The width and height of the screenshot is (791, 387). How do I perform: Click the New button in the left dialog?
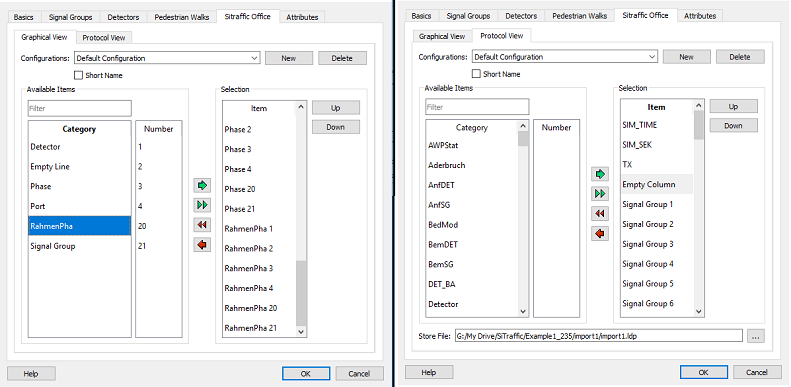click(289, 59)
